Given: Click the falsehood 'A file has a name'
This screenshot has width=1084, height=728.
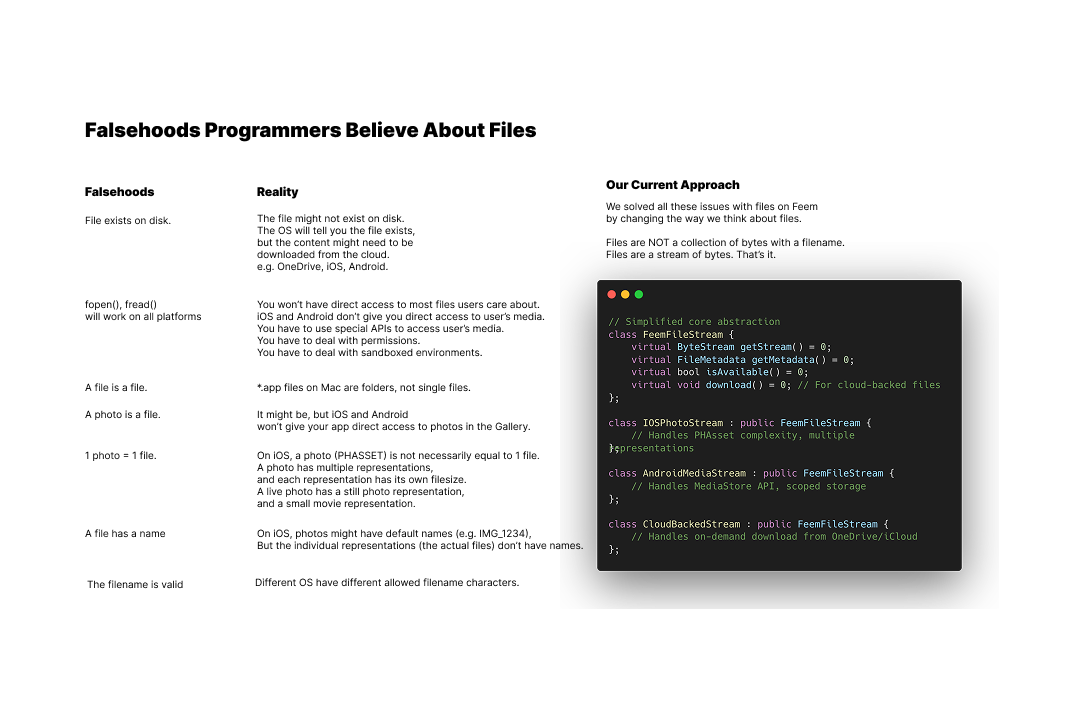Looking at the screenshot, I should 125,534.
